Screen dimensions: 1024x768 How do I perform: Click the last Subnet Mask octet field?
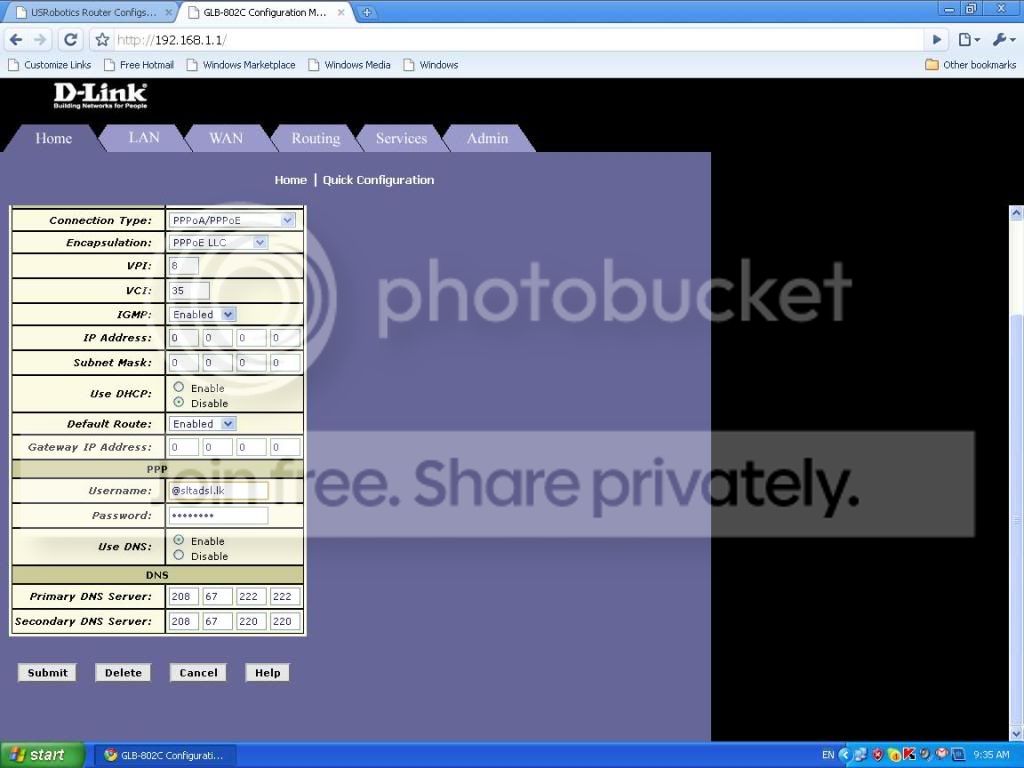pyautogui.click(x=285, y=362)
